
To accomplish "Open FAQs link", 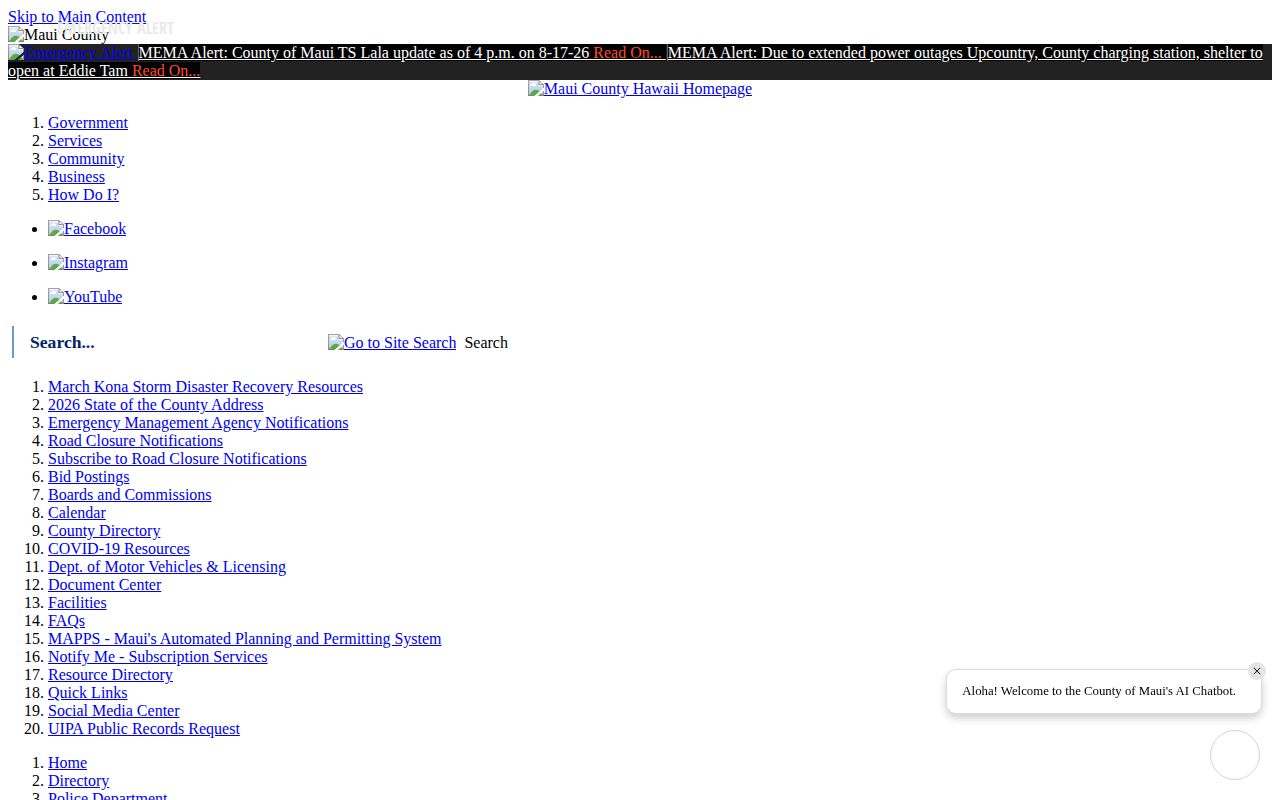I will coord(66,621).
